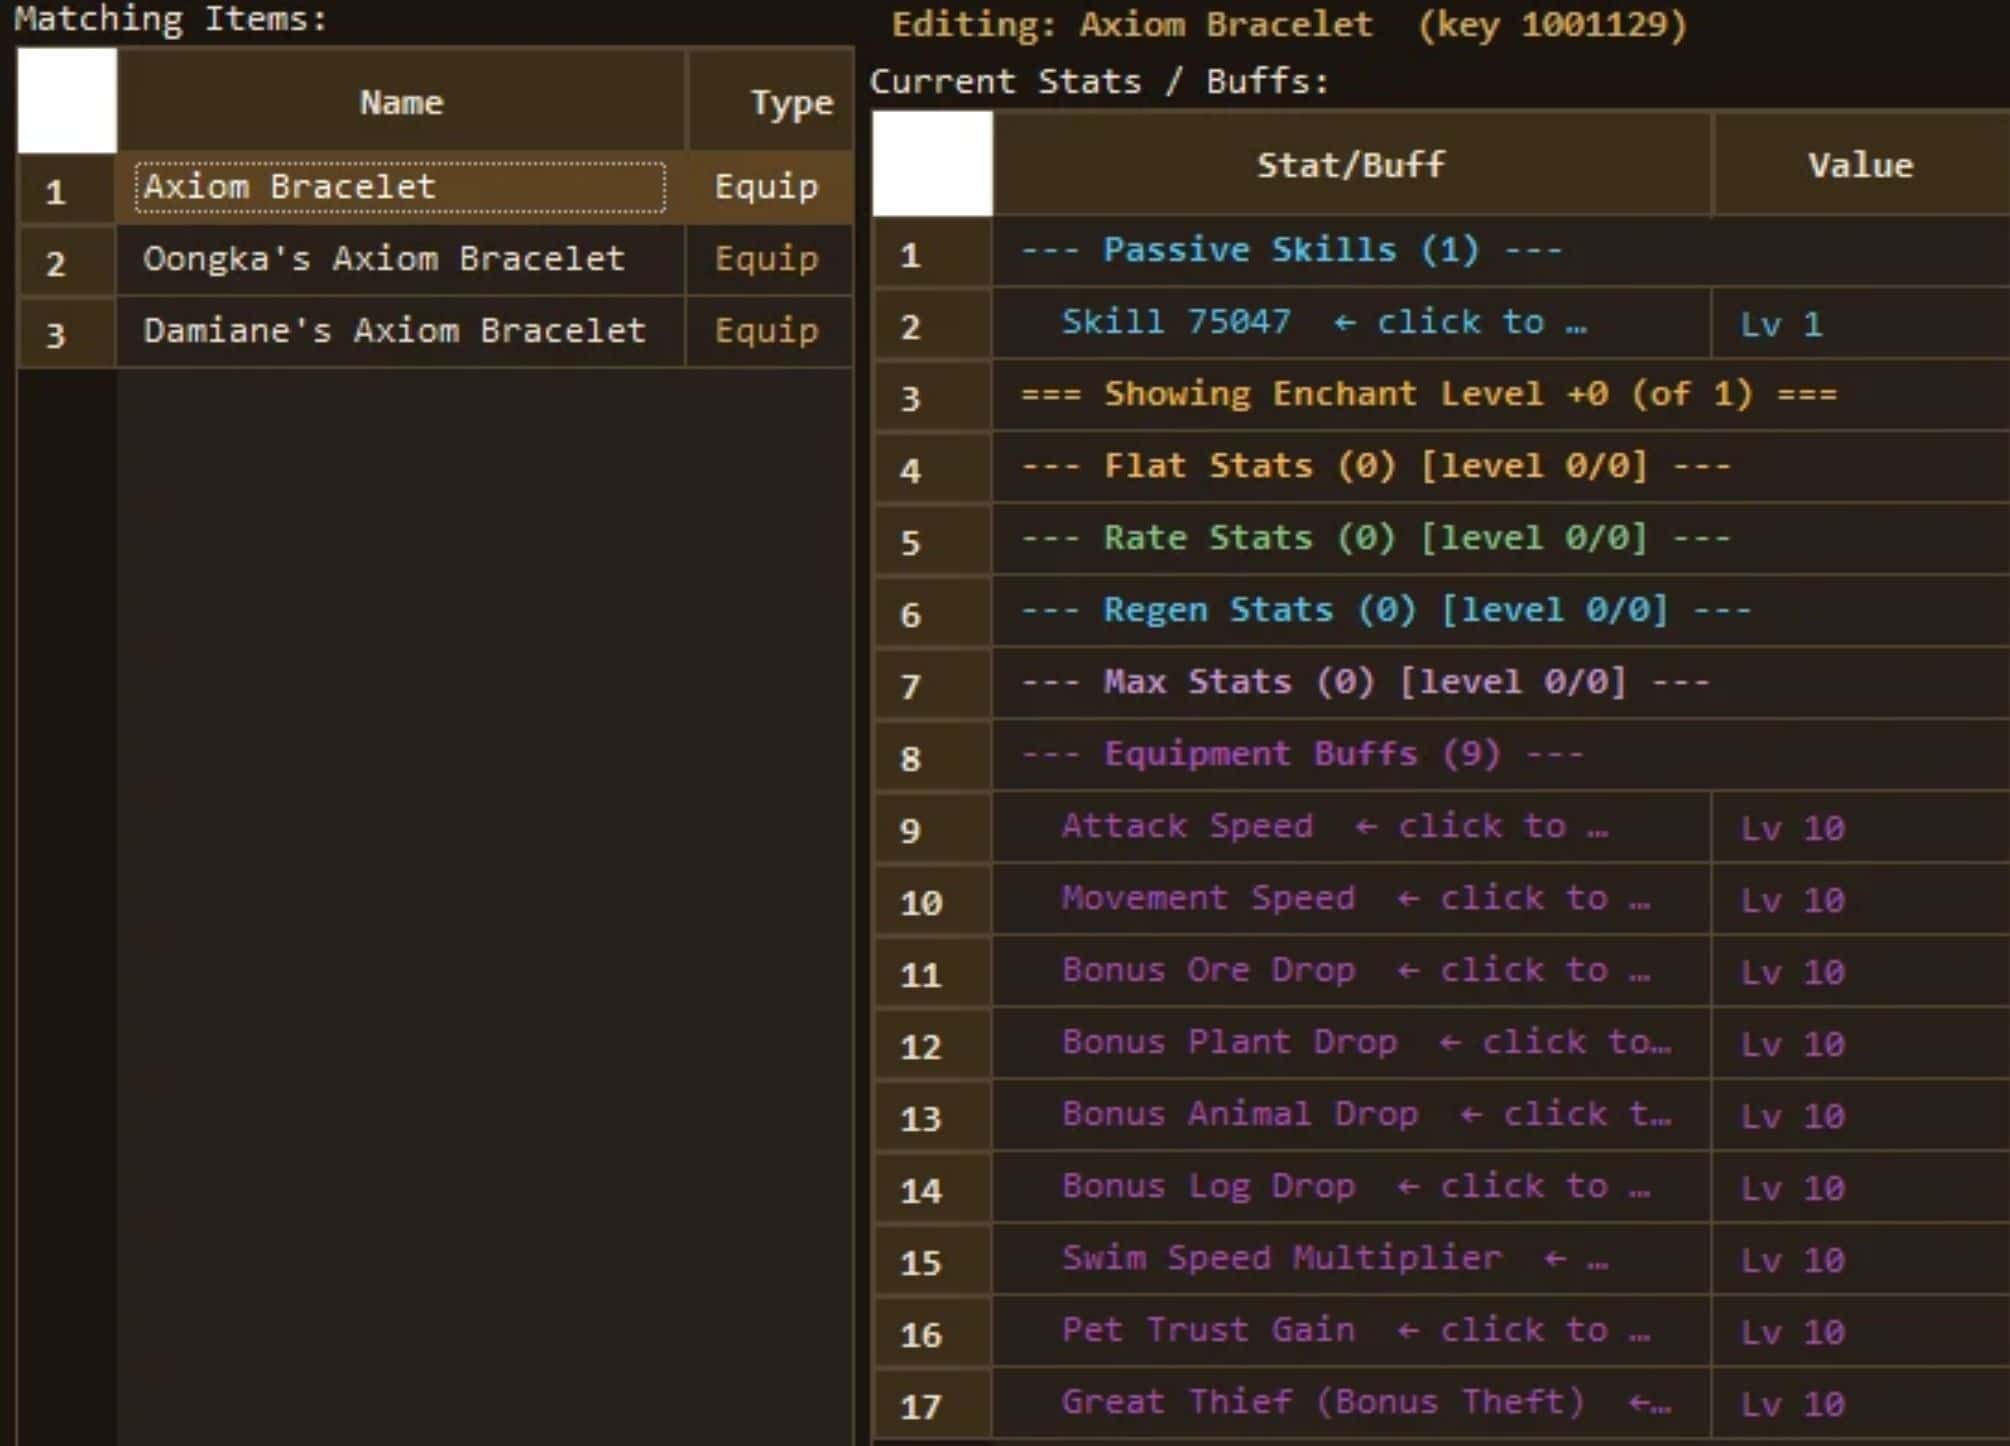Click the Name column header
Viewport: 2010px width, 1446px height.
pos(401,102)
